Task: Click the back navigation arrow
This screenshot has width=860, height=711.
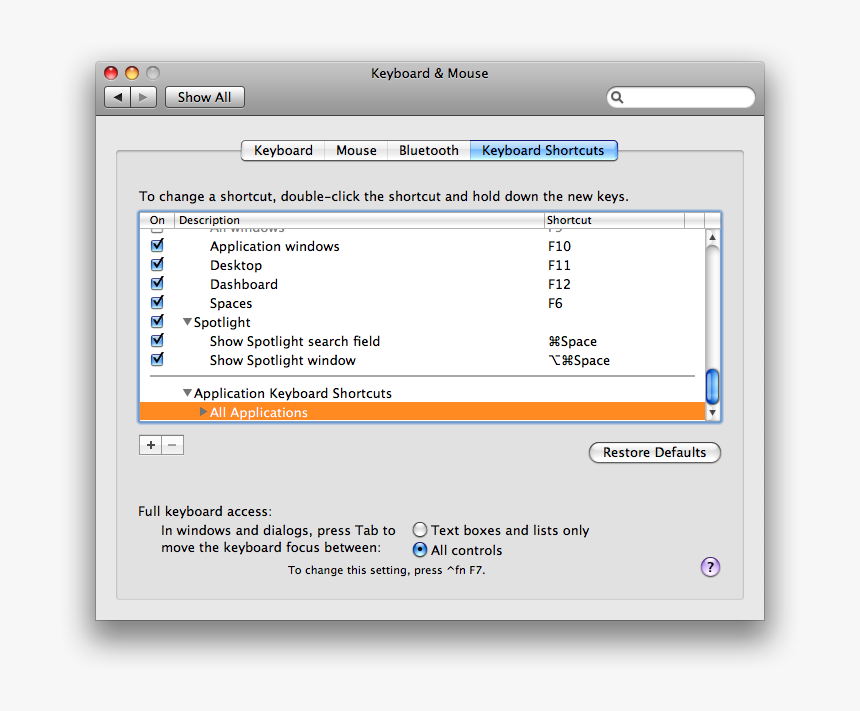Action: click(118, 97)
